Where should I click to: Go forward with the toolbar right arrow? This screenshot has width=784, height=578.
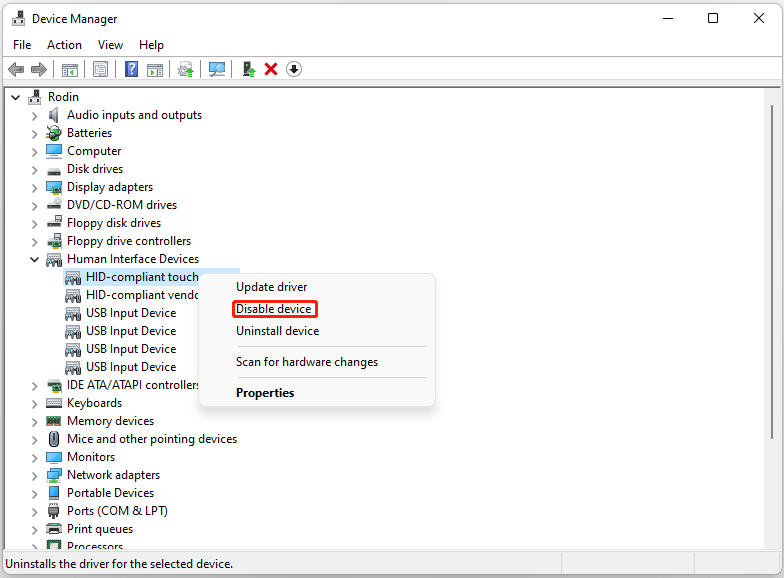tap(38, 69)
